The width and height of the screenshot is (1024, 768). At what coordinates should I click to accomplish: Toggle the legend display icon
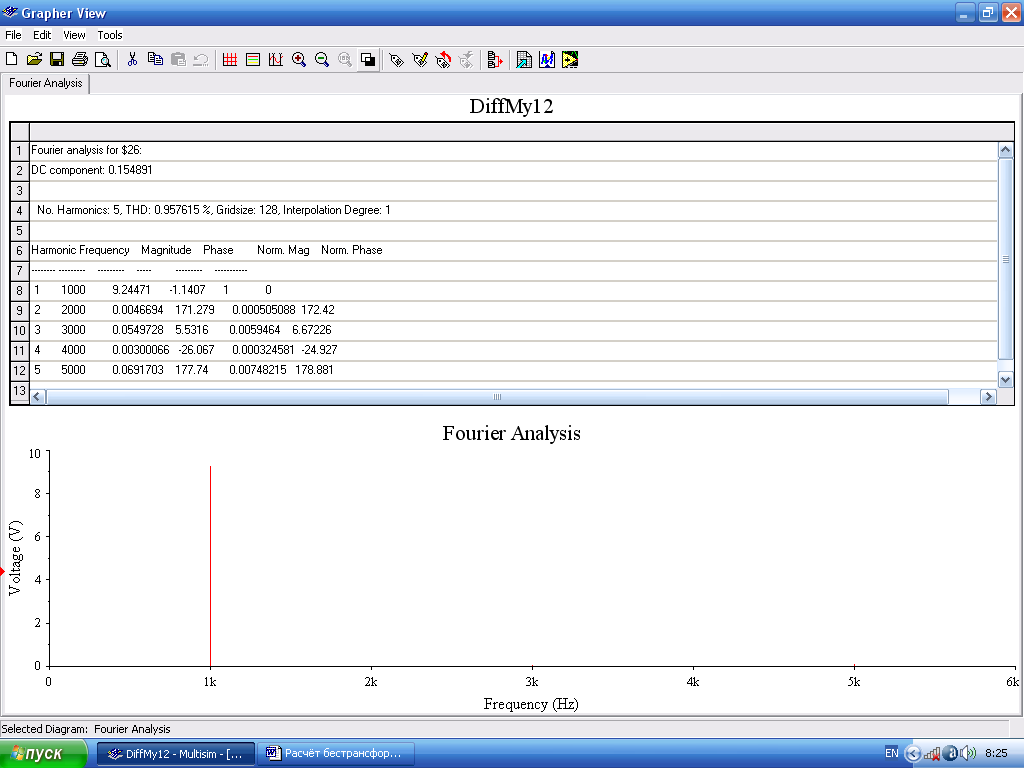pos(253,60)
